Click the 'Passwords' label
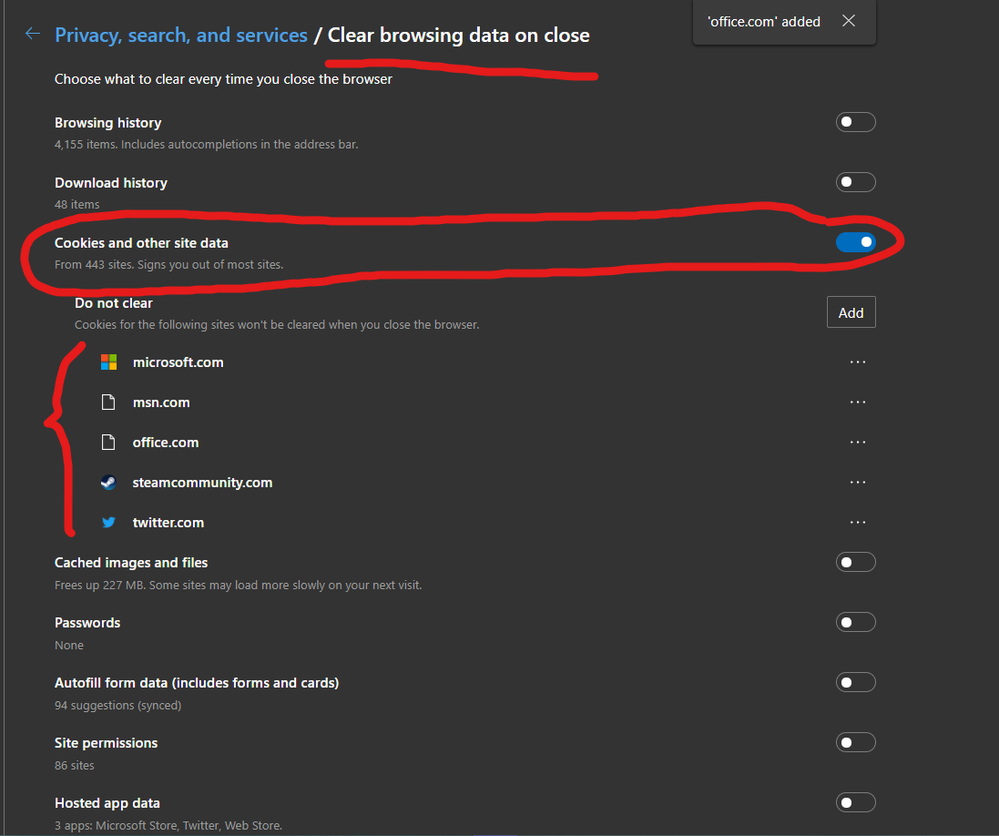The height and width of the screenshot is (836, 999). point(87,623)
